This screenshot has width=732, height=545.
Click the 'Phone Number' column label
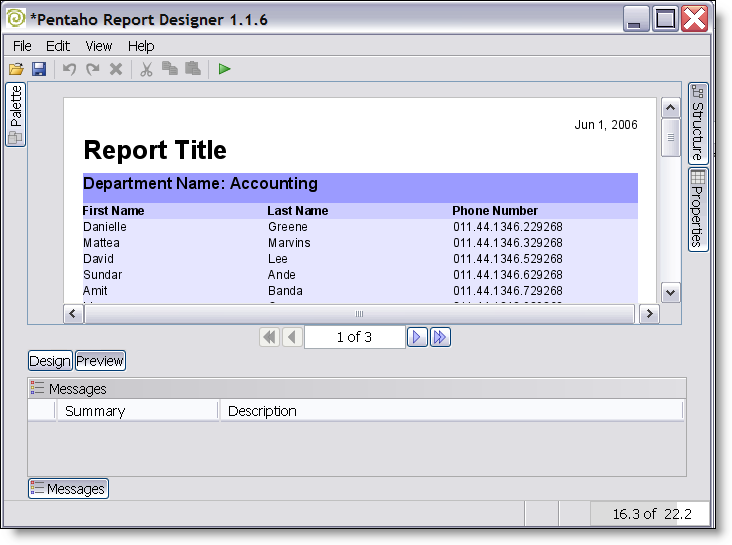point(495,211)
